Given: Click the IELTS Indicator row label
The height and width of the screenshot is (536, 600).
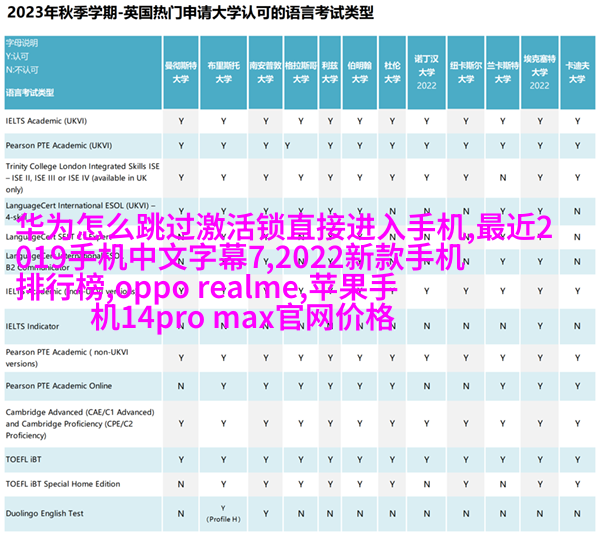Looking at the screenshot, I should [33, 326].
